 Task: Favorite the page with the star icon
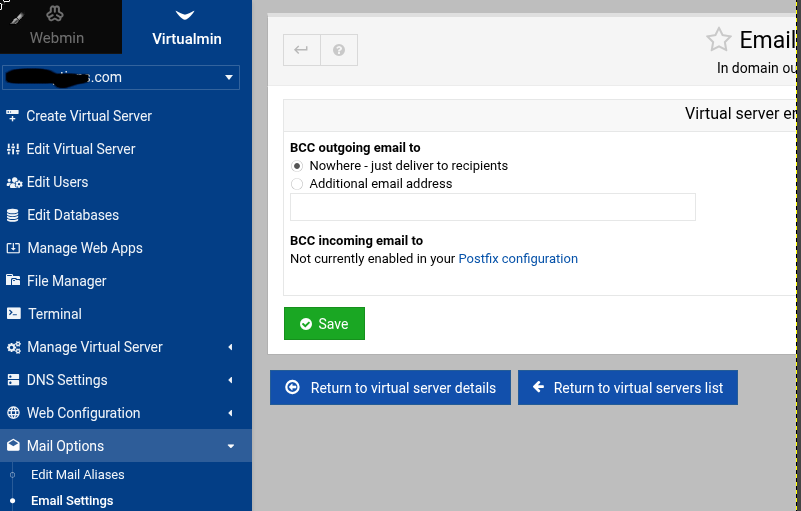719,40
